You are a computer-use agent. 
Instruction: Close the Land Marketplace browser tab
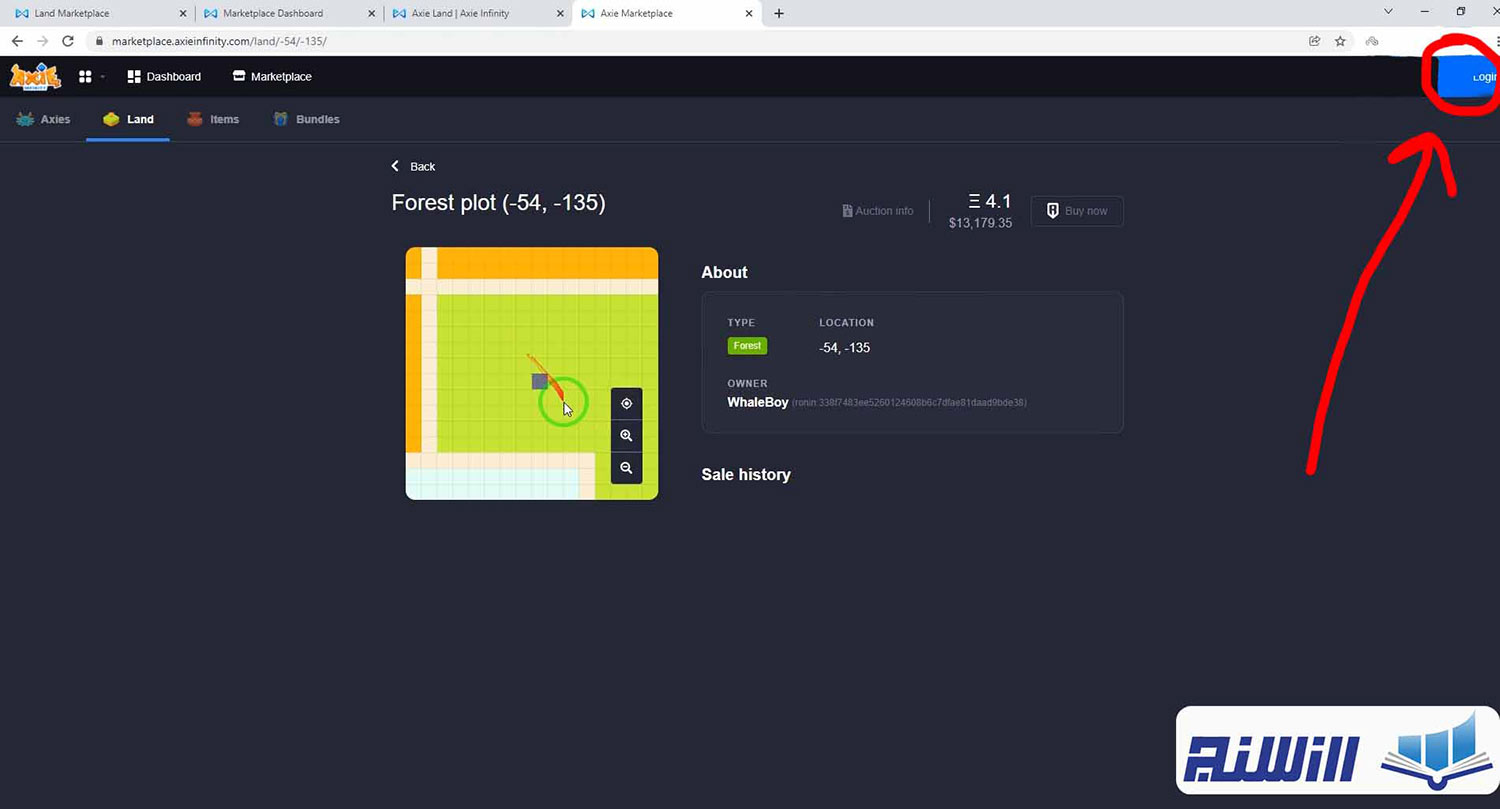click(x=183, y=14)
